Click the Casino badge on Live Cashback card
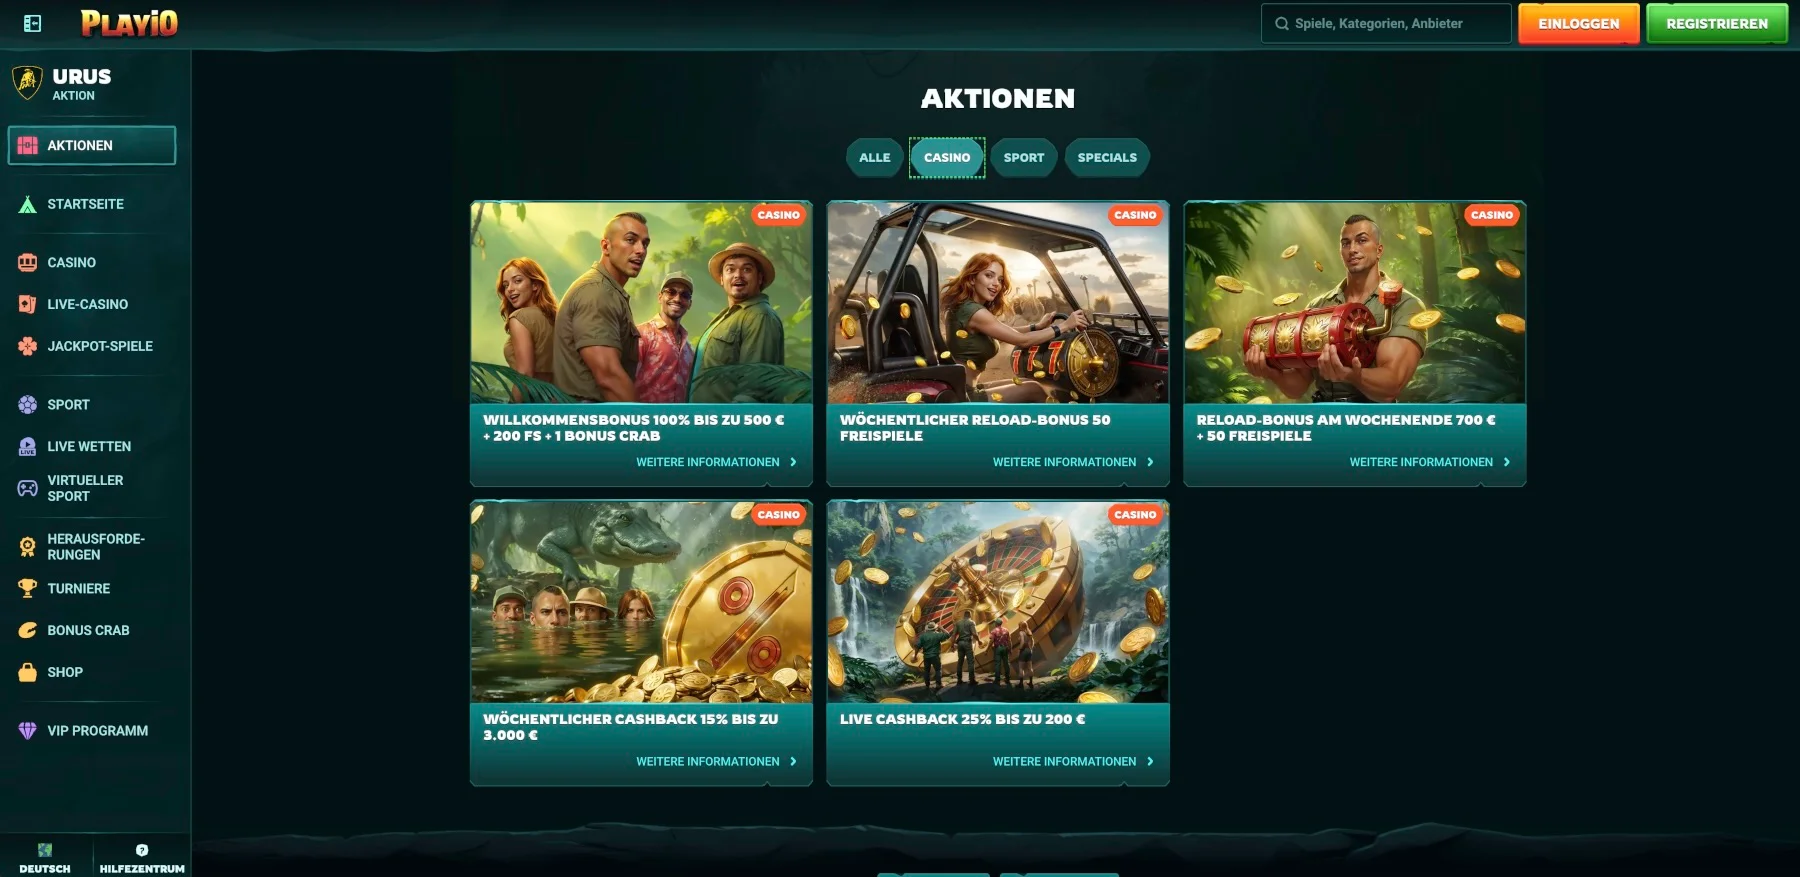 [x=1135, y=515]
